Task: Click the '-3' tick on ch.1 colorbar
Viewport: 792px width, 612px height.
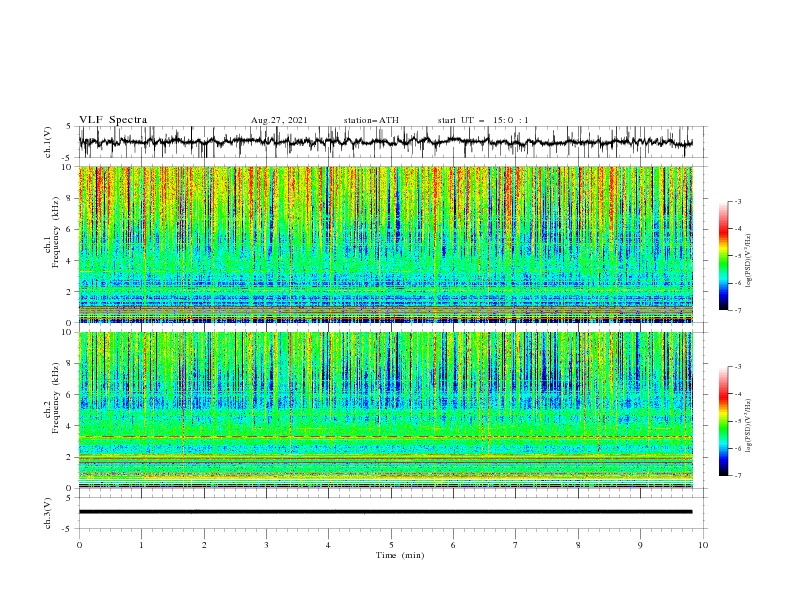Action: click(738, 201)
